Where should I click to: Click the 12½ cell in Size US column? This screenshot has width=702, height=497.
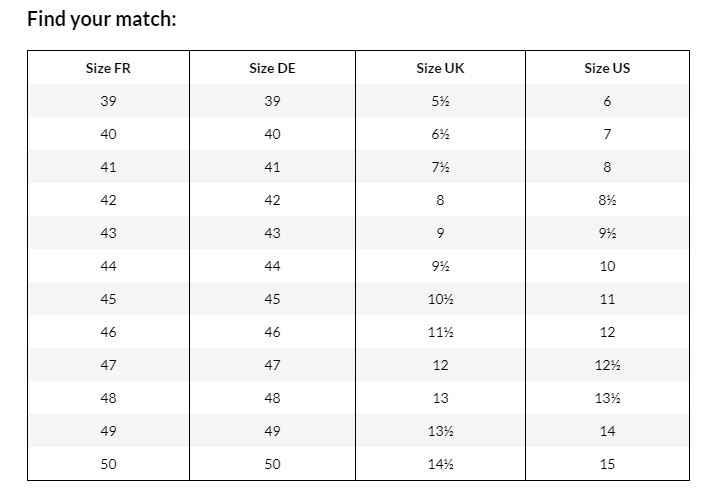pos(607,365)
